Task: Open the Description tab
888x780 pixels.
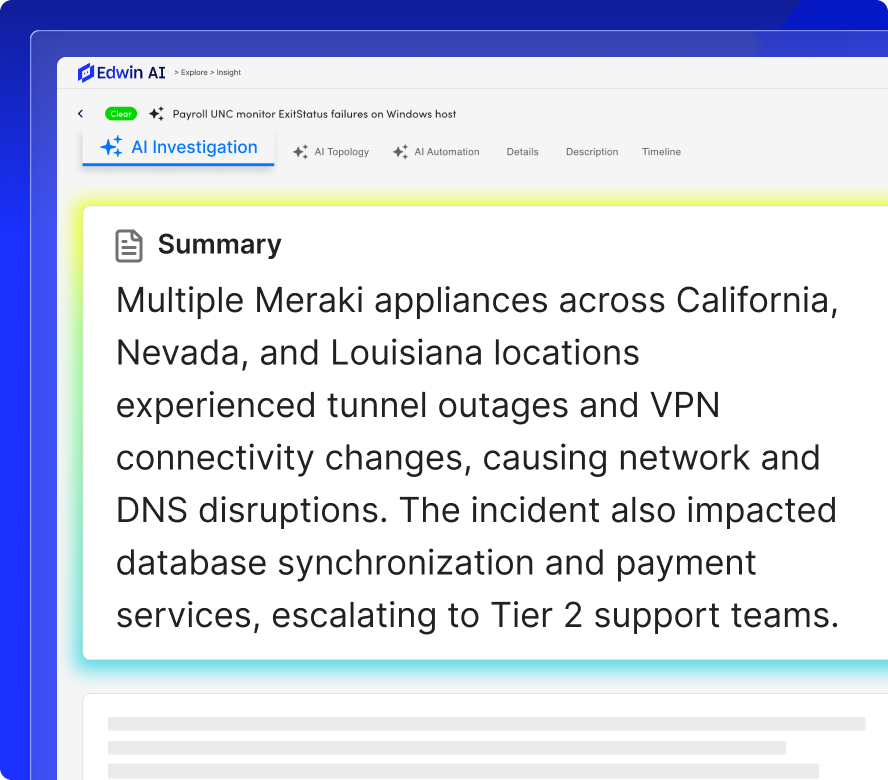Action: [592, 152]
